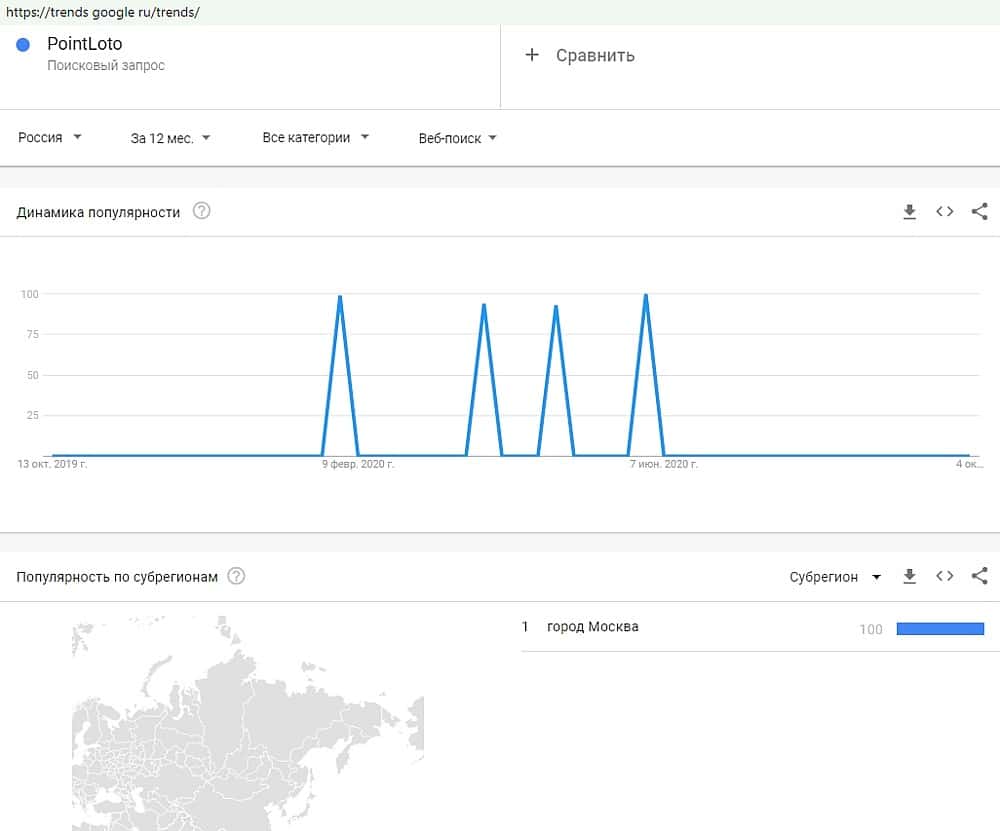Viewport: 1000px width, 831px height.
Task: Download the interest over time chart data
Action: pyautogui.click(x=909, y=211)
